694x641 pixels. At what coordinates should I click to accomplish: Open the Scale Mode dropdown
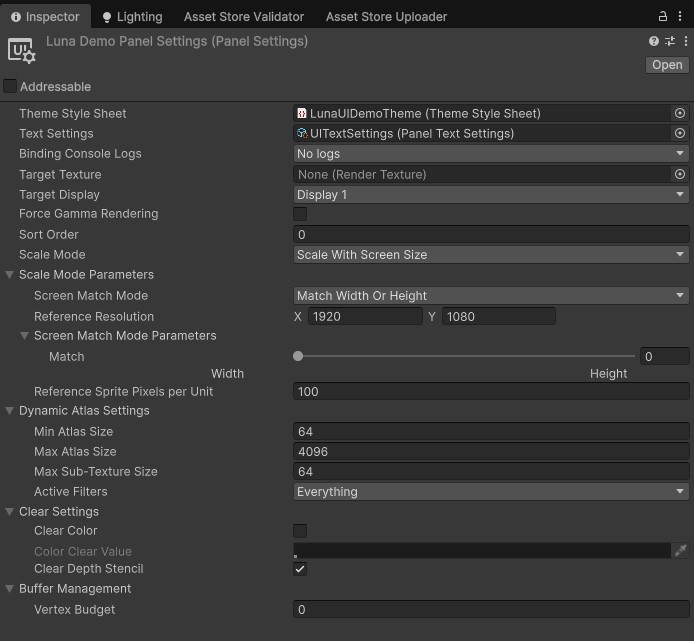tap(491, 255)
